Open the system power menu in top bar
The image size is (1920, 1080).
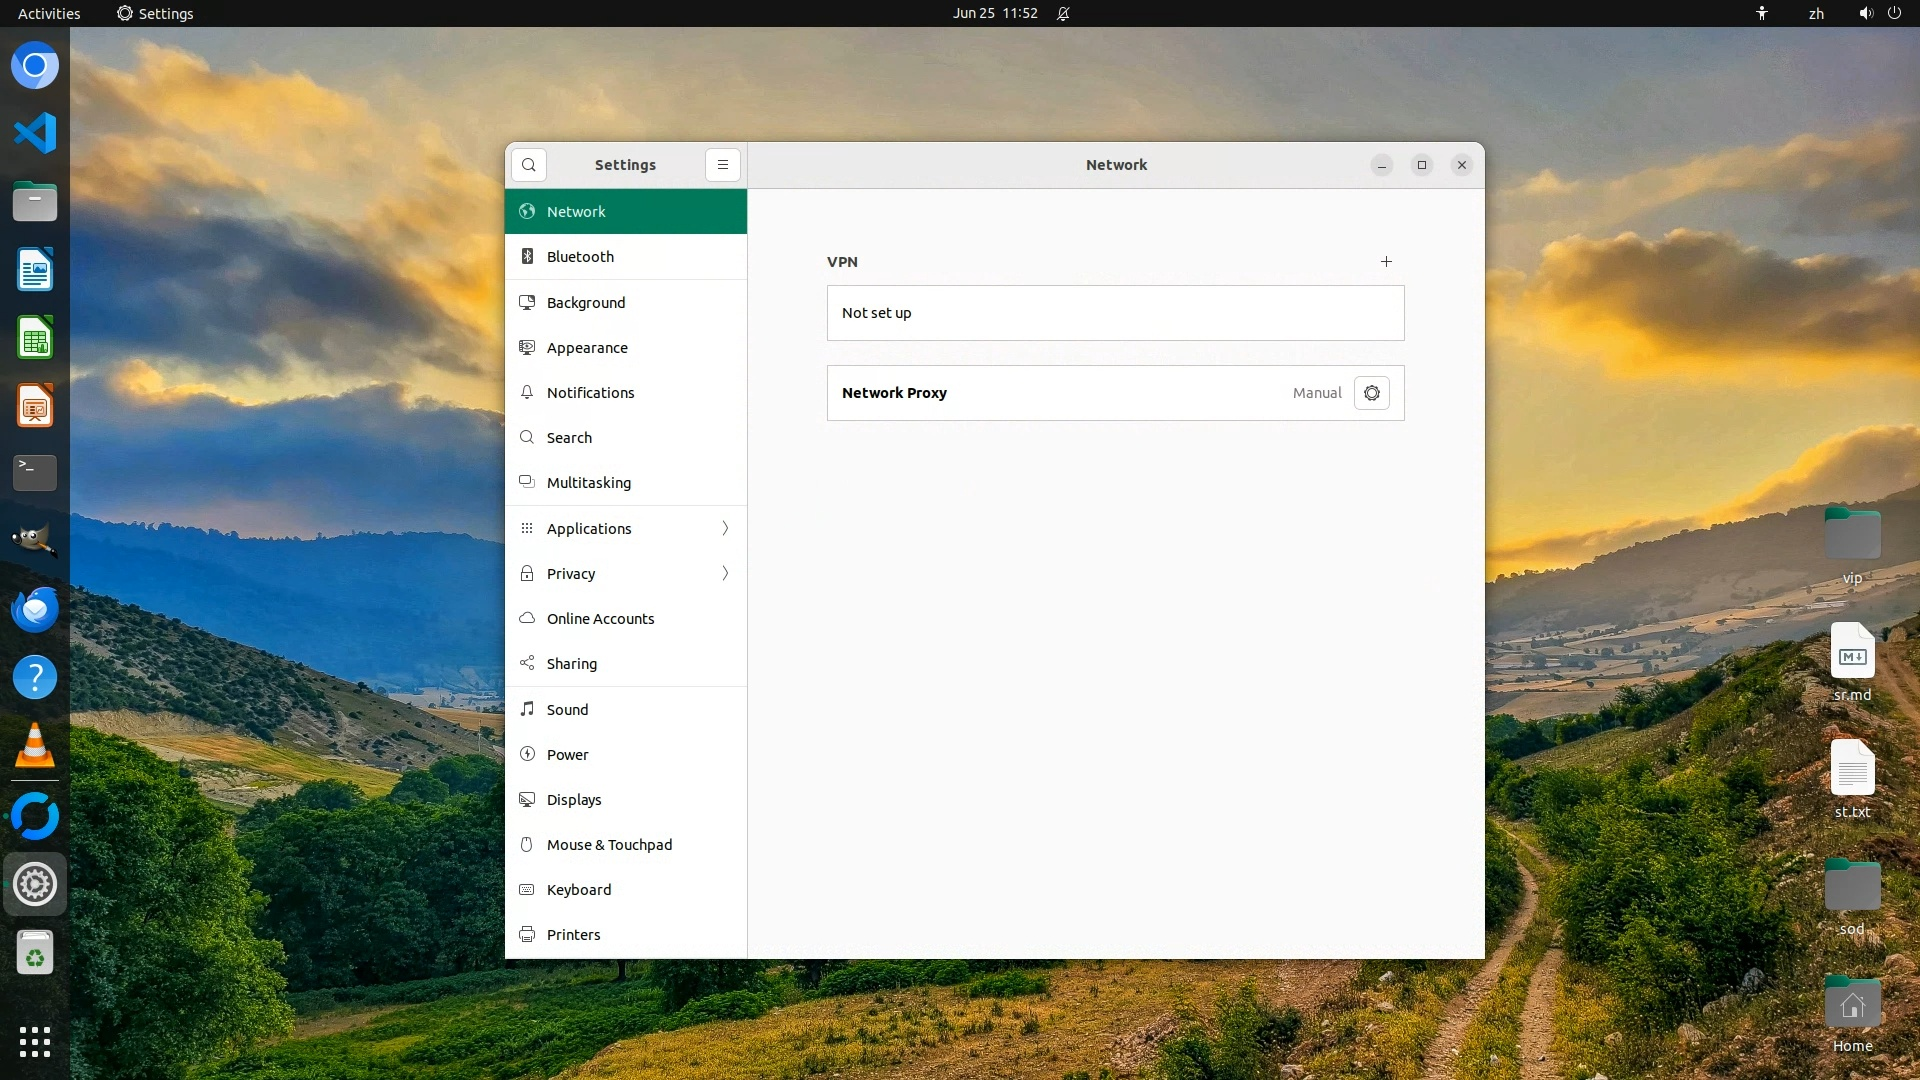pyautogui.click(x=1894, y=13)
